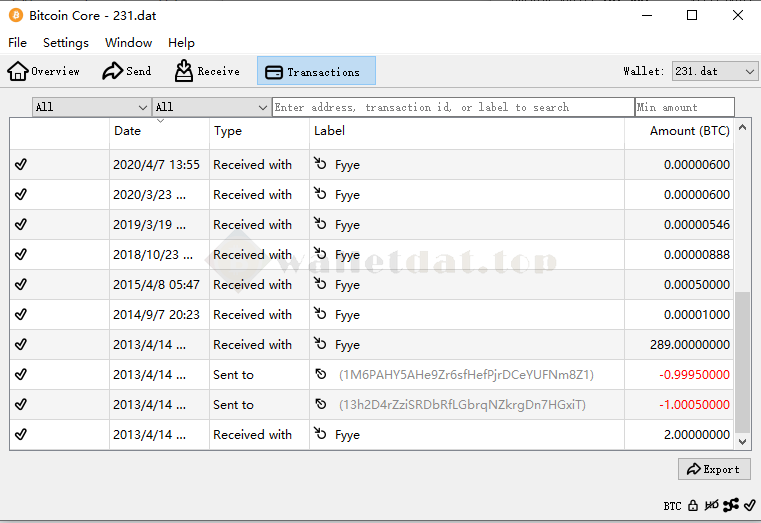
Task: Click the wallet lock icon in status bar
Action: tap(693, 506)
